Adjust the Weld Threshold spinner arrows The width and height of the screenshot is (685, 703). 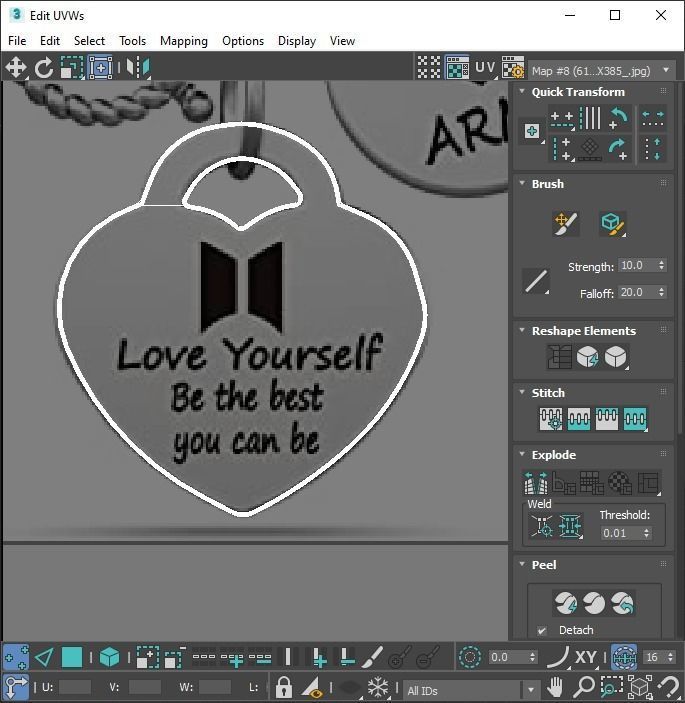pos(646,533)
